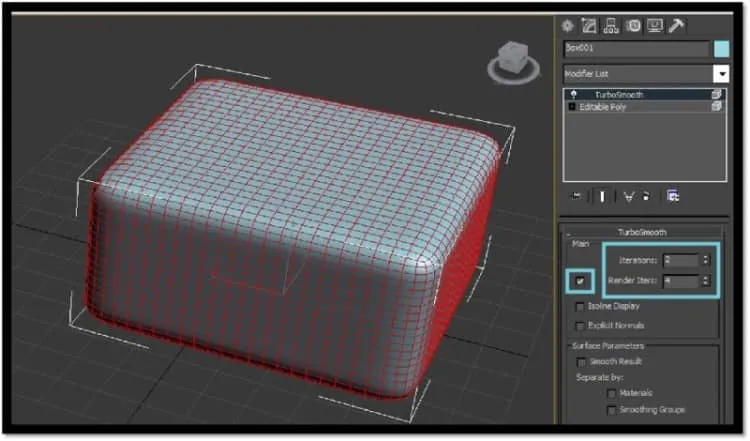The width and height of the screenshot is (750, 441).
Task: Toggle the TurboSmooth lightbulb icon
Action: pyautogui.click(x=574, y=95)
